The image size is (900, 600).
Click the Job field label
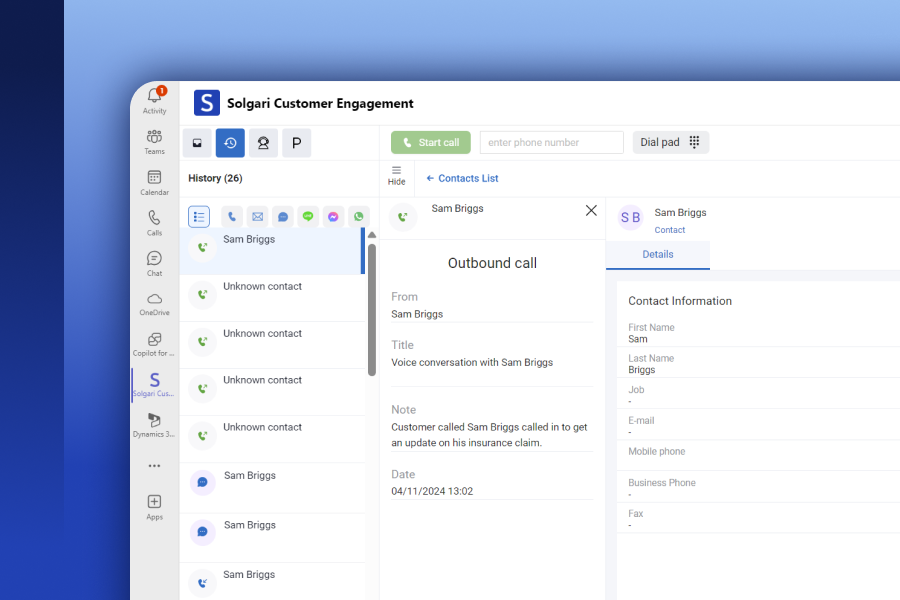point(636,389)
